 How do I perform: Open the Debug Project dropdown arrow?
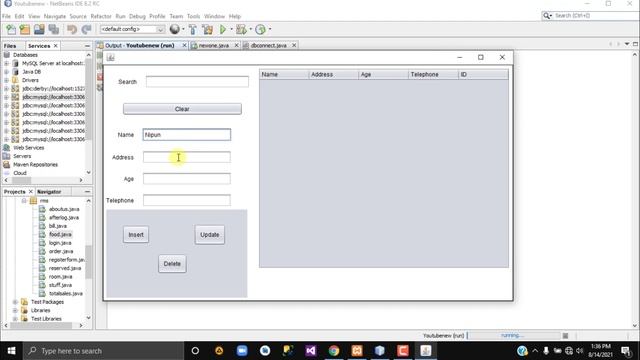tap(251, 29)
